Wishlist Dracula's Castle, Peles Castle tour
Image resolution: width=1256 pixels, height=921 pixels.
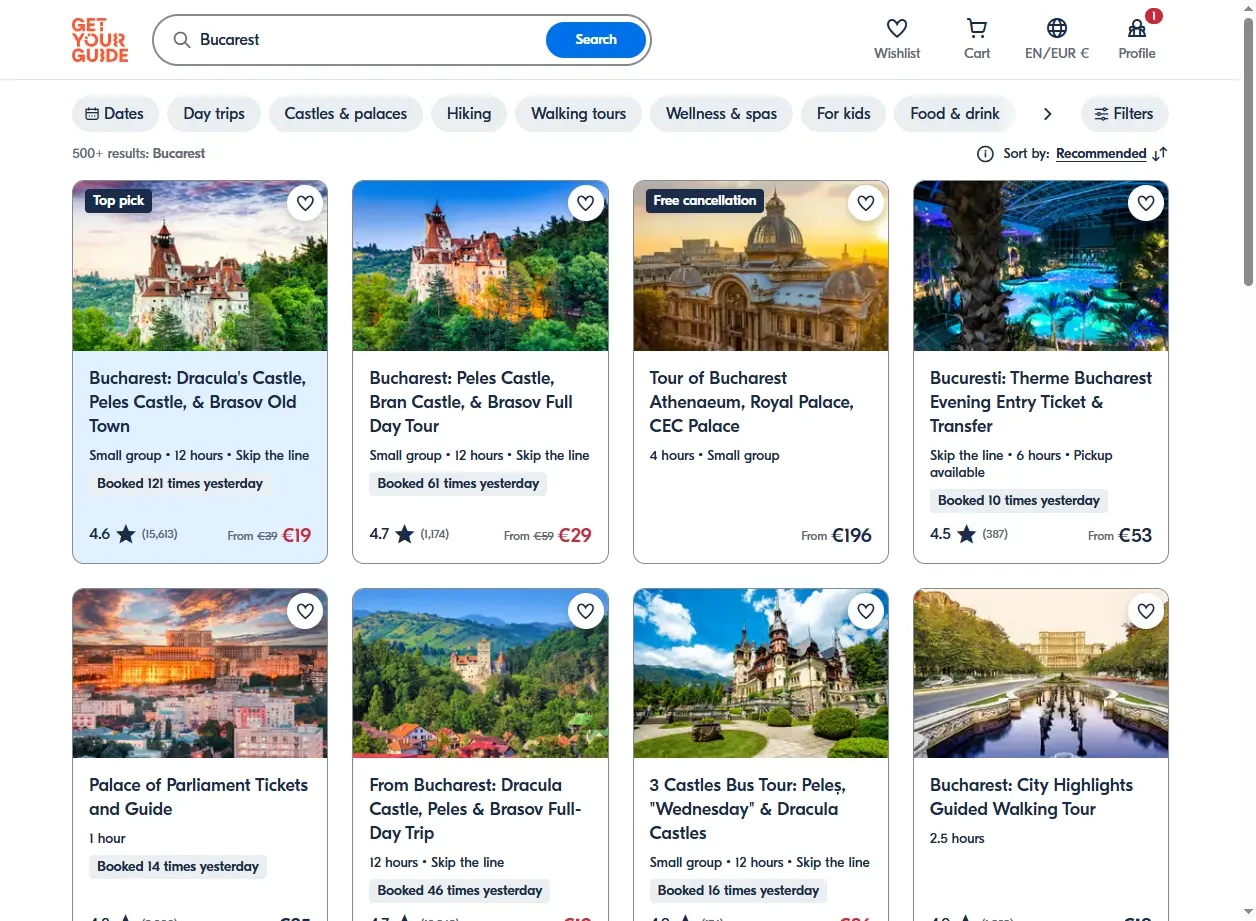[306, 203]
